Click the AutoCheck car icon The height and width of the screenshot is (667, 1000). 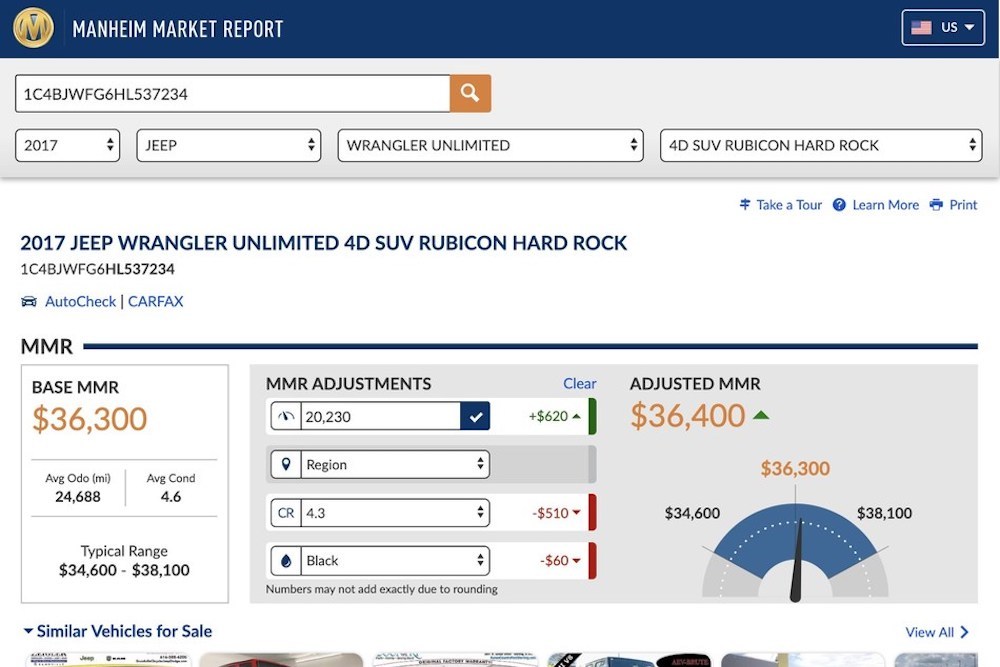(27, 301)
